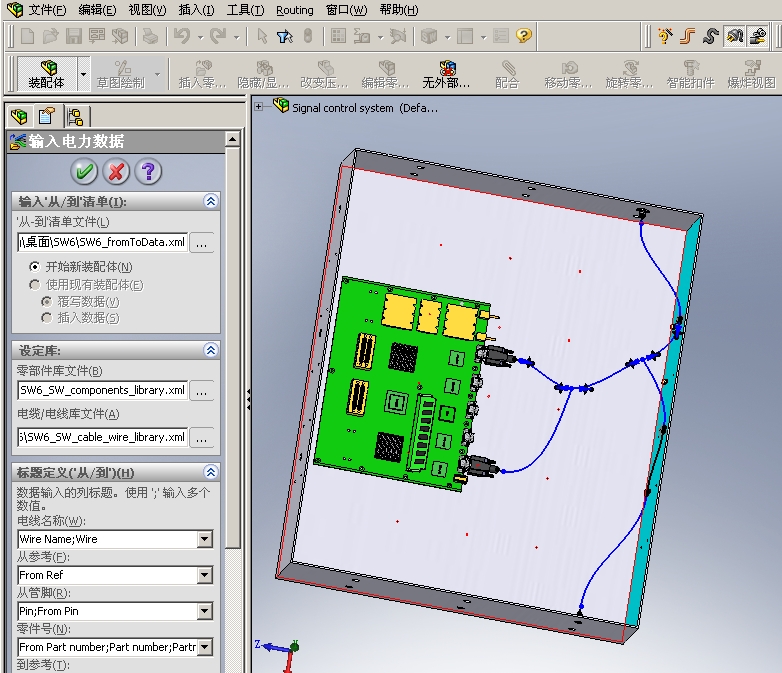Click 插入零... insert component tool

point(202,74)
